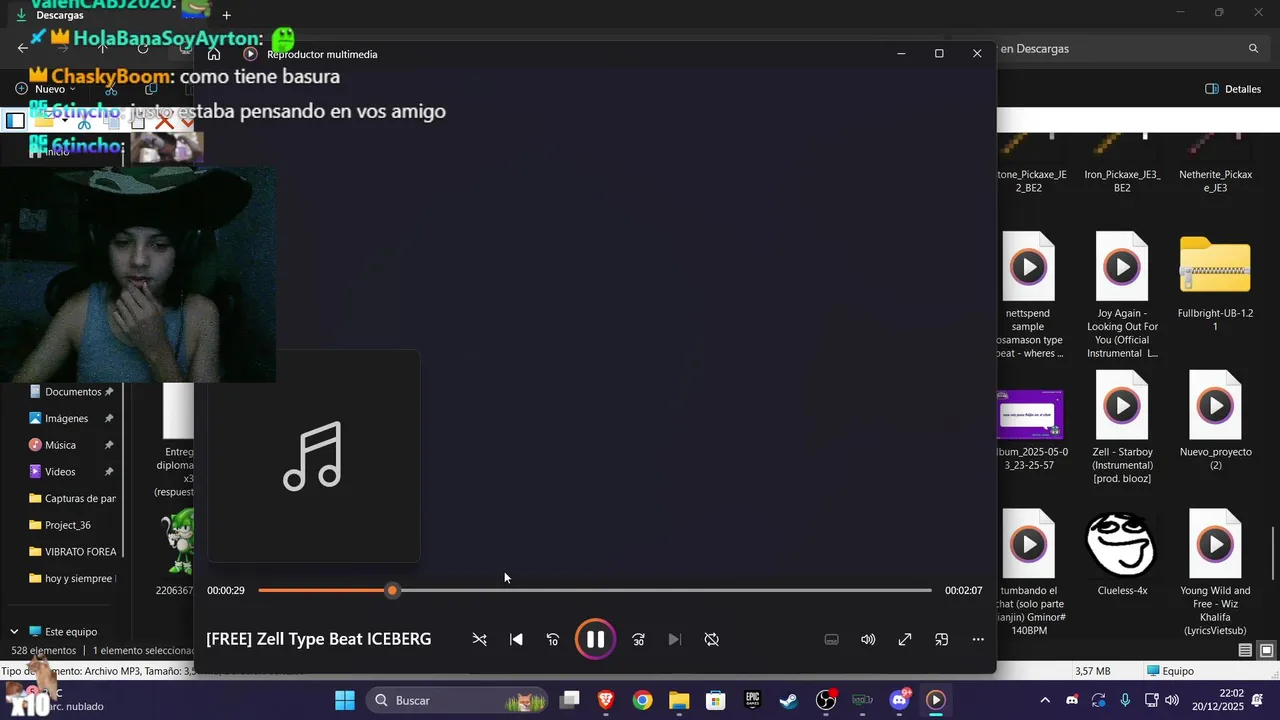Select the Iron_Pickaxe_JE3_BE2 file

point(1122,163)
